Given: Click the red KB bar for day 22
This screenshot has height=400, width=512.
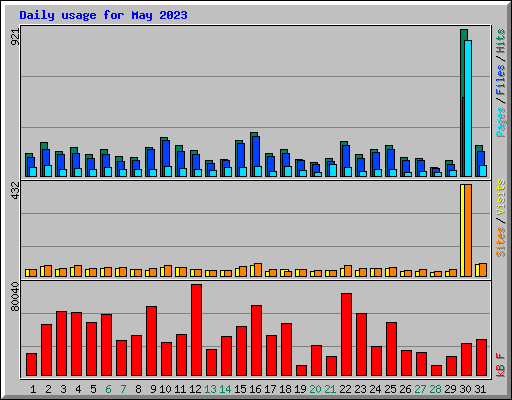Looking at the screenshot, I should pos(346,335).
